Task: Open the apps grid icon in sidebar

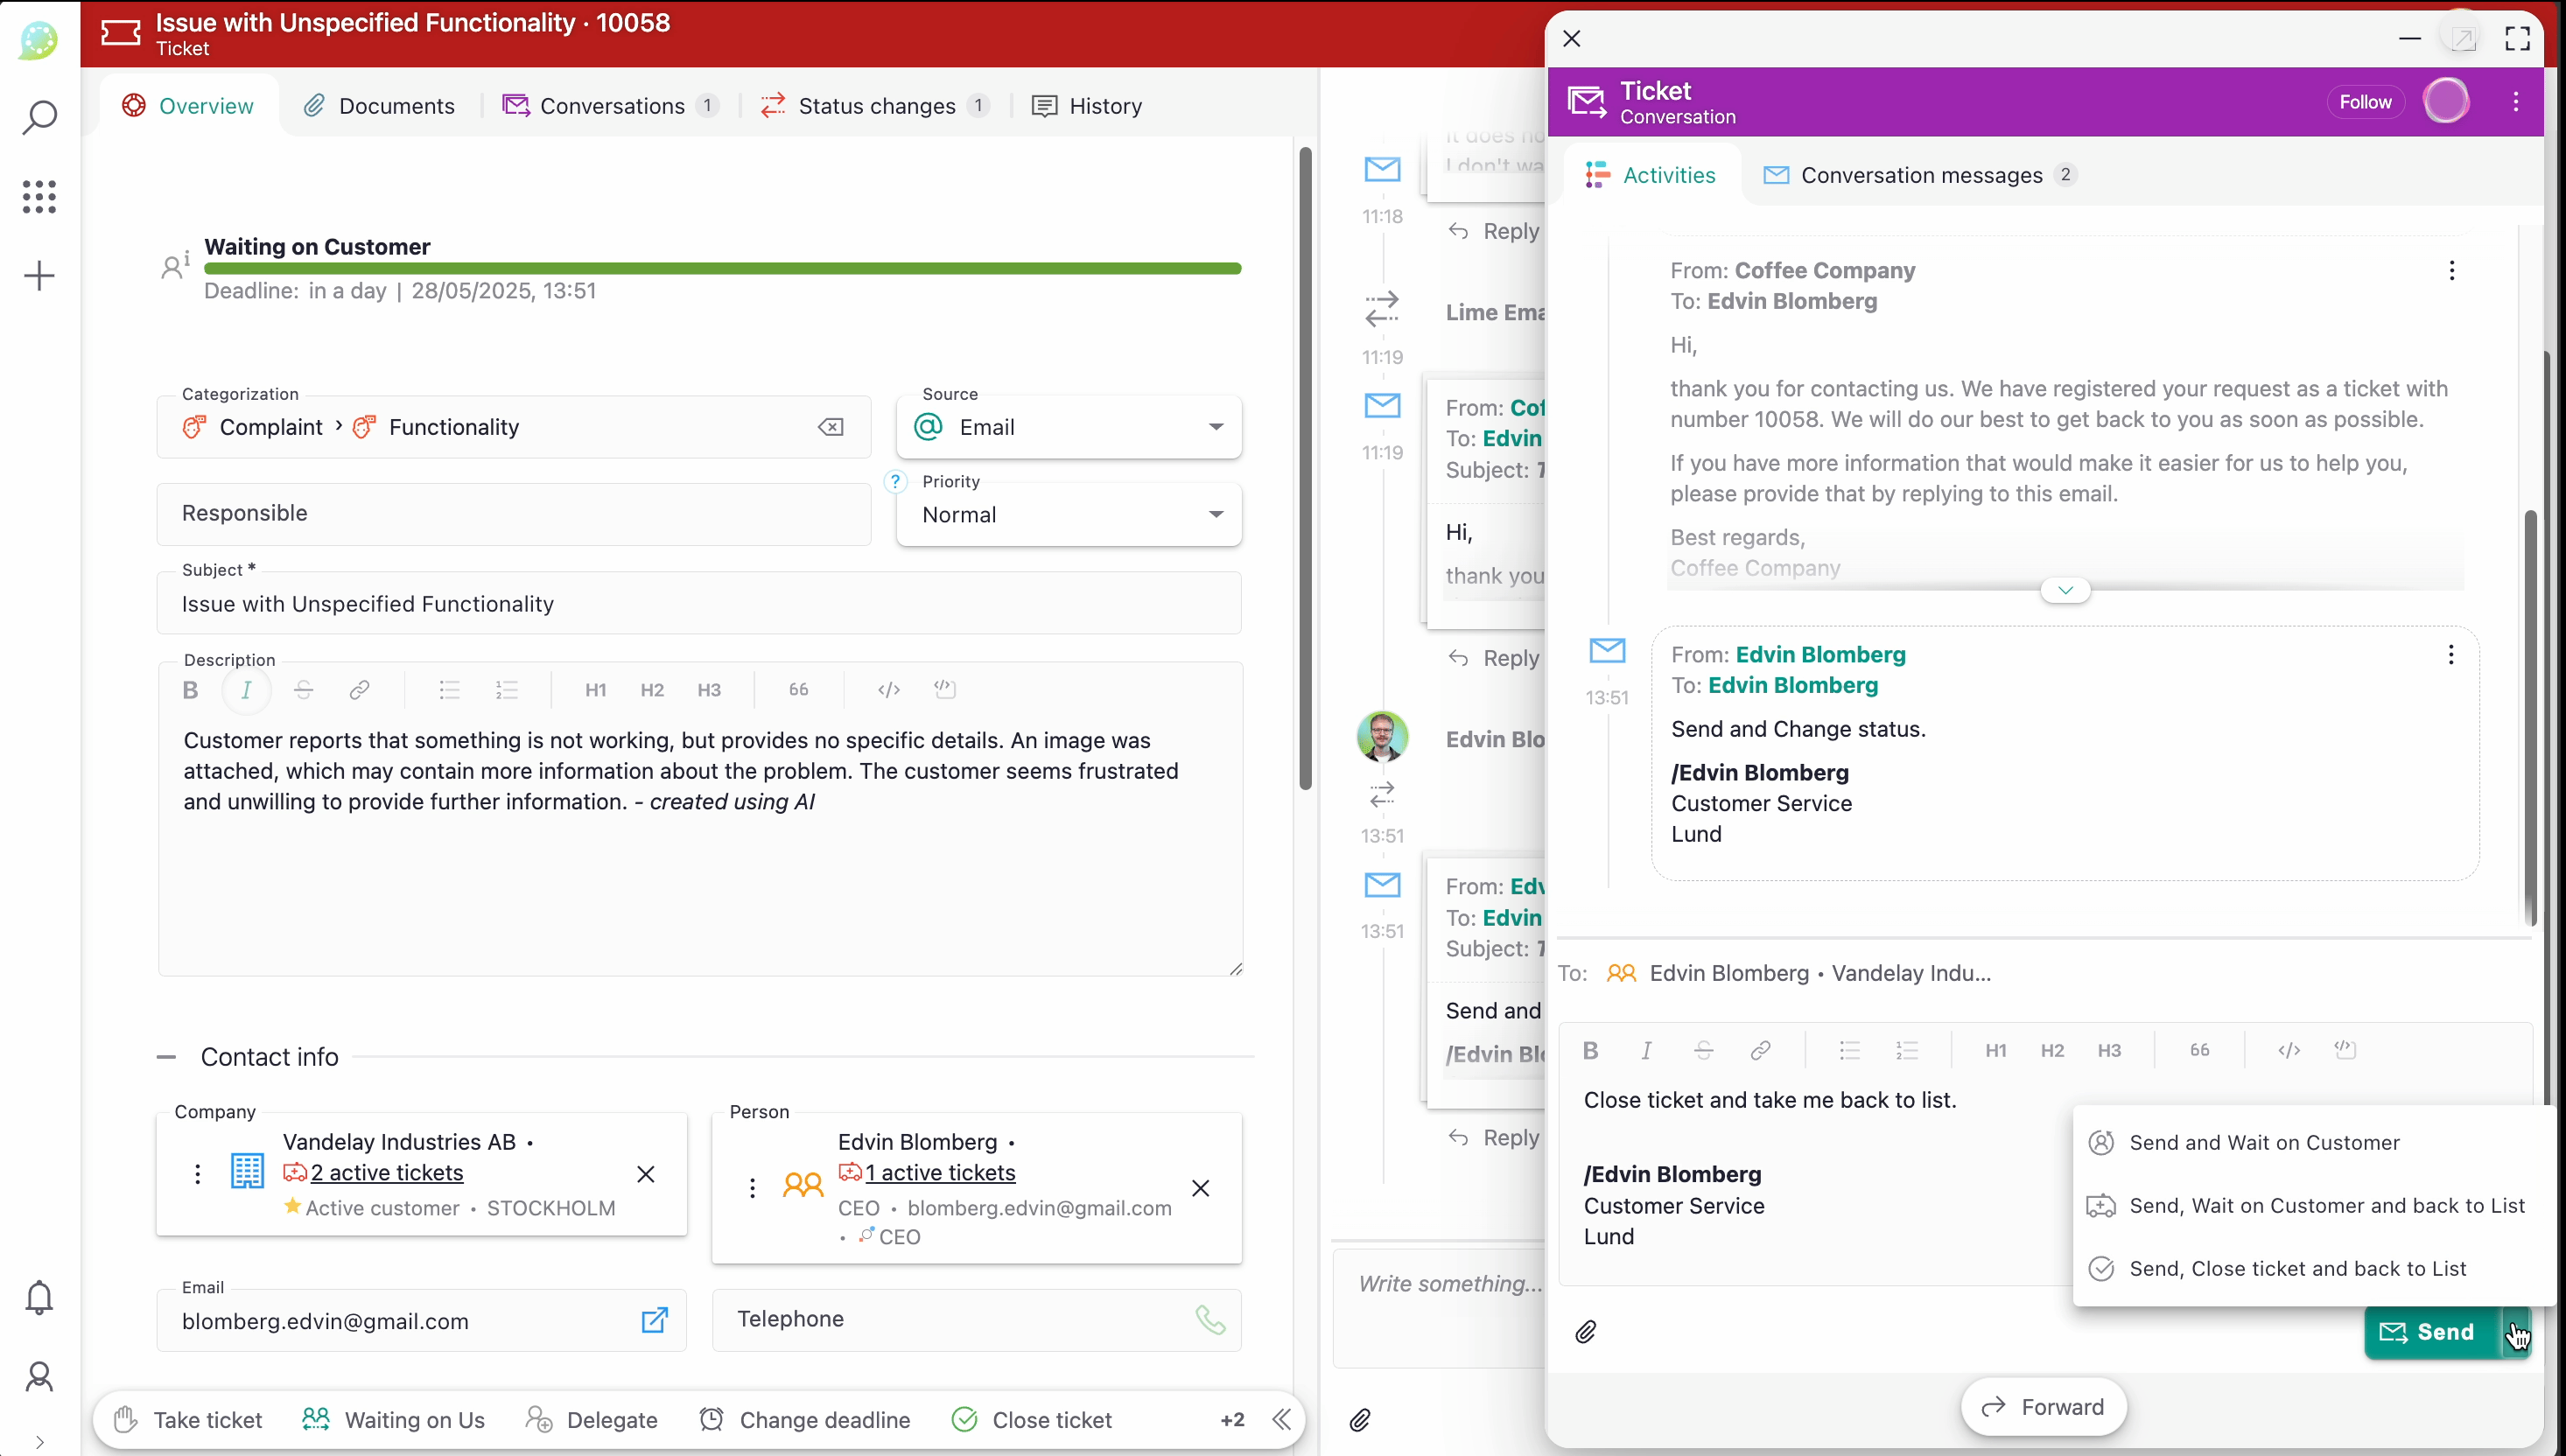Action: pos(39,196)
